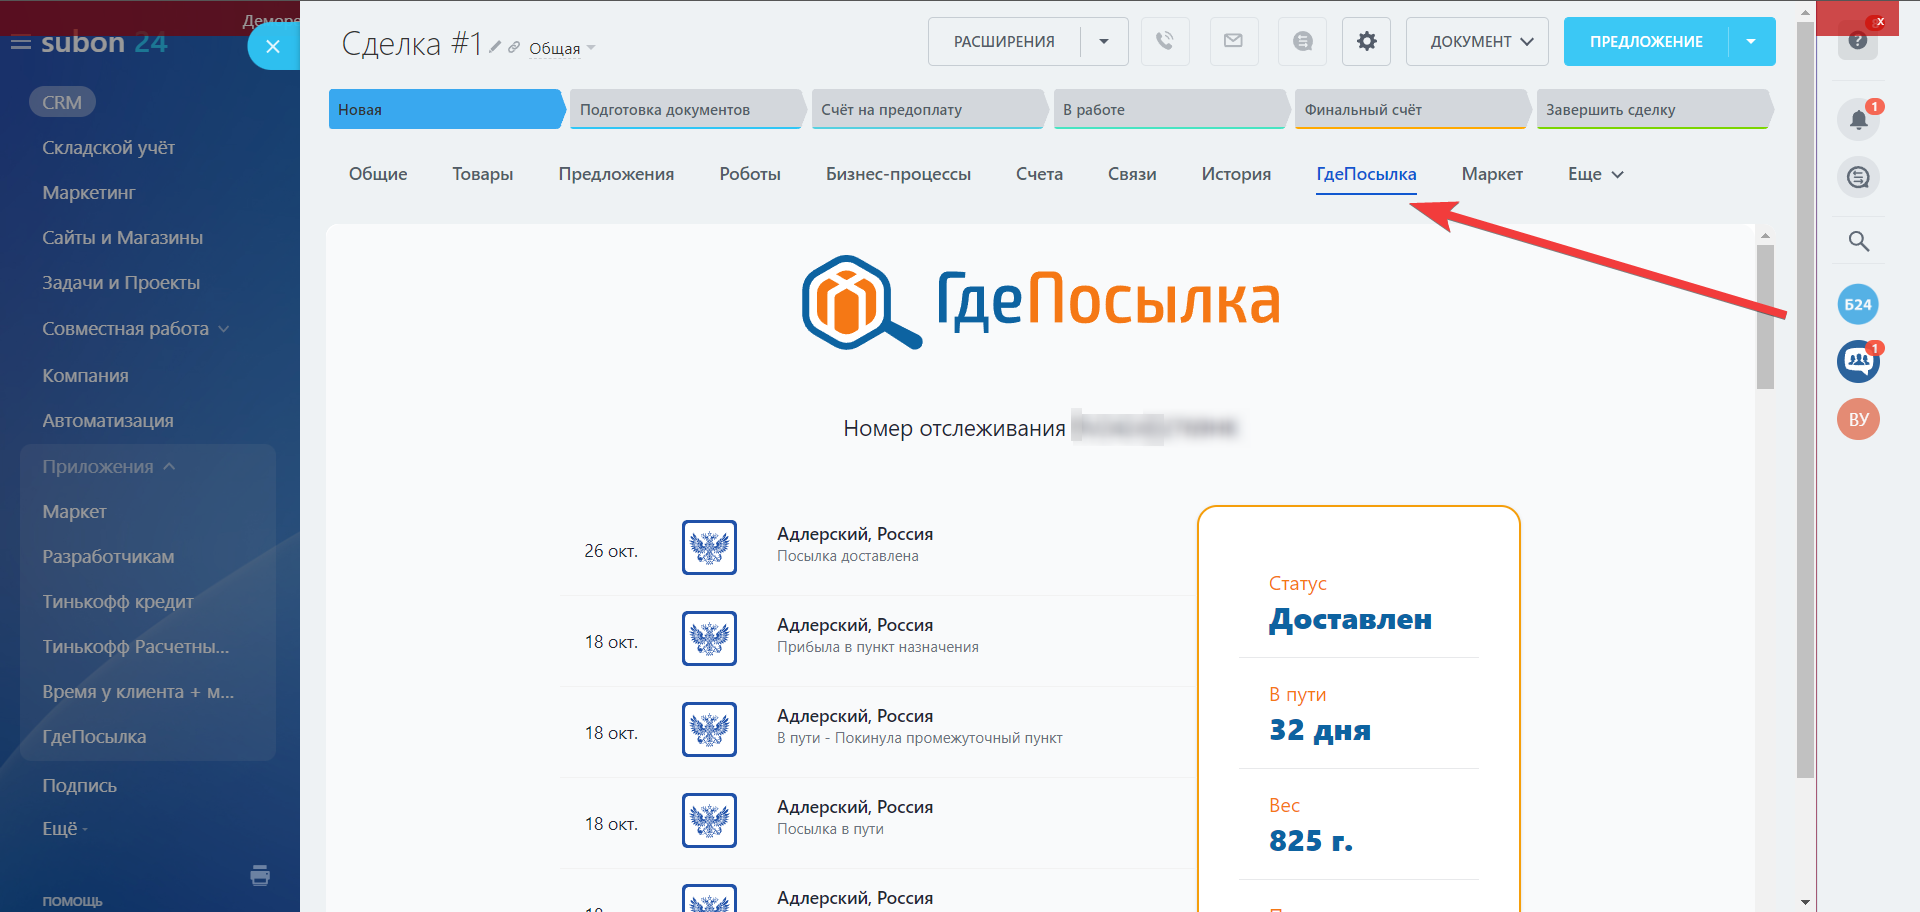Open the ВУ user avatar

click(x=1858, y=419)
